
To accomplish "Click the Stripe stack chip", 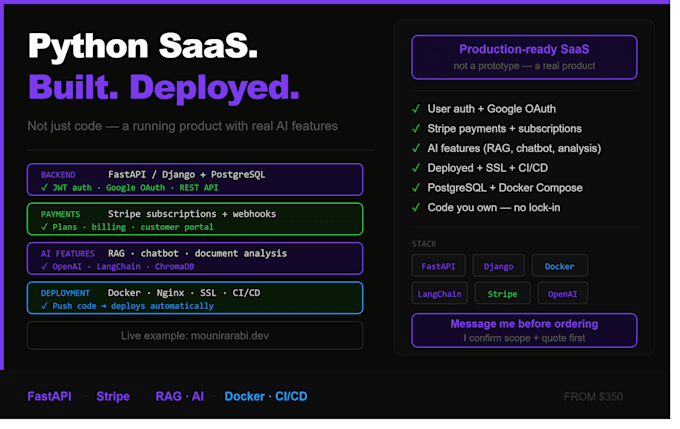I will [502, 293].
